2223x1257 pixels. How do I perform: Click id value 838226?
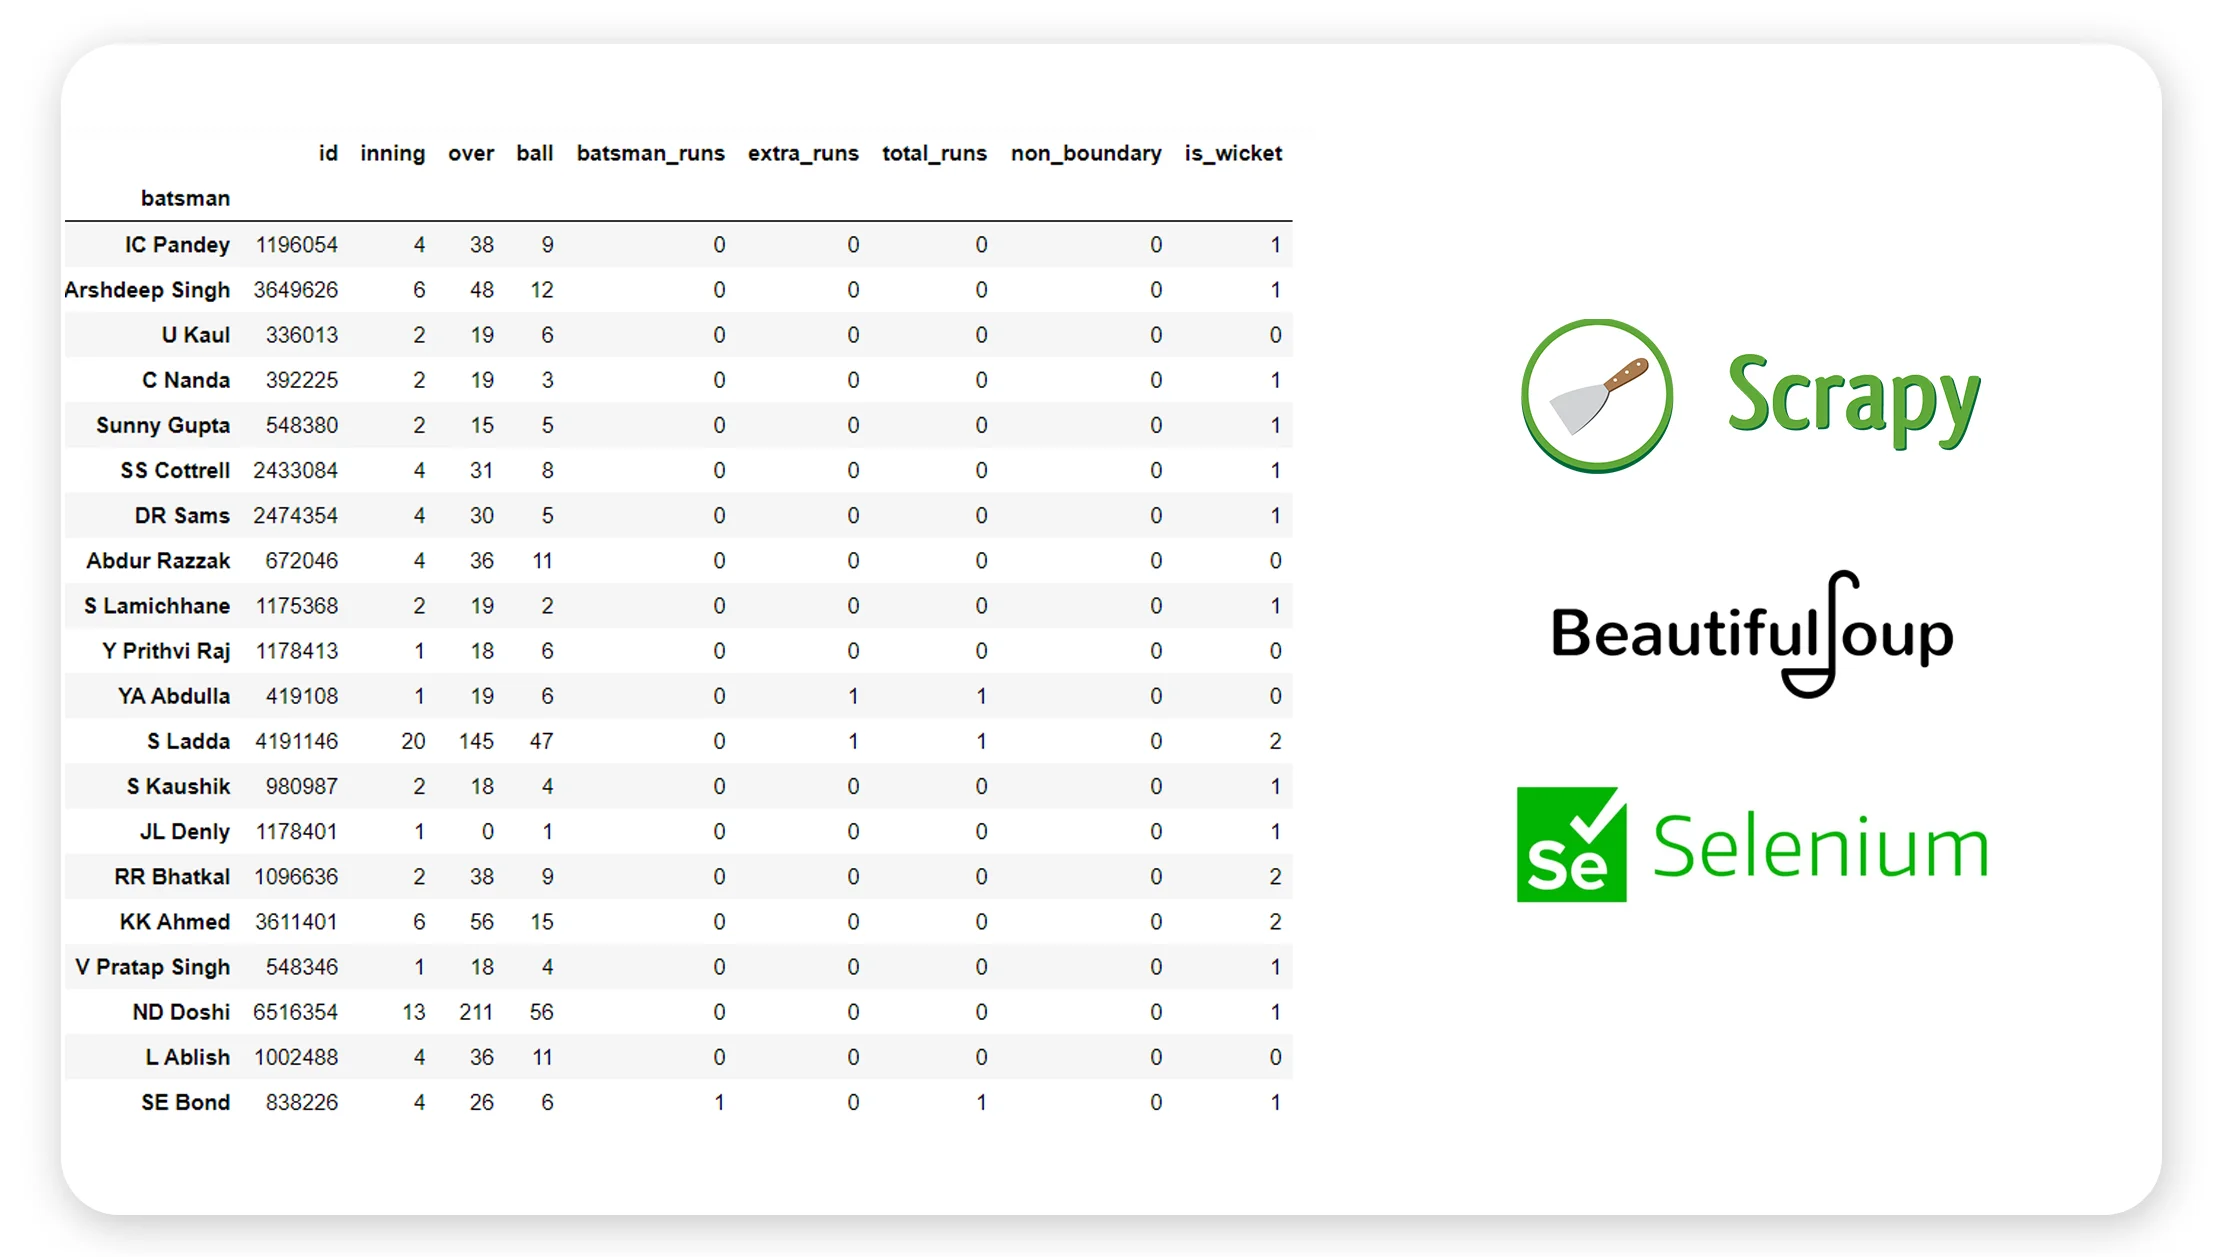(x=302, y=1102)
